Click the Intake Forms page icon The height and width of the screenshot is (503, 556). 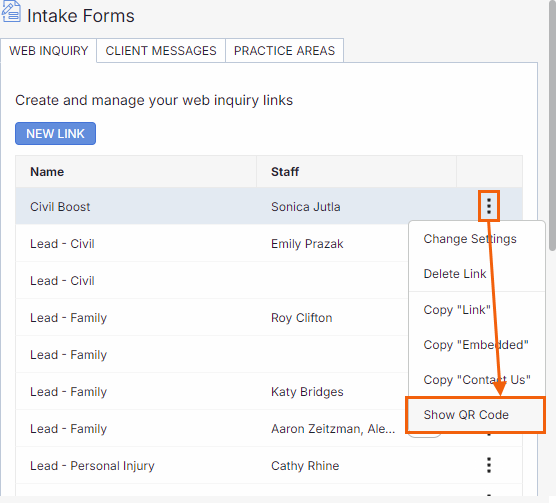pyautogui.click(x=11, y=12)
